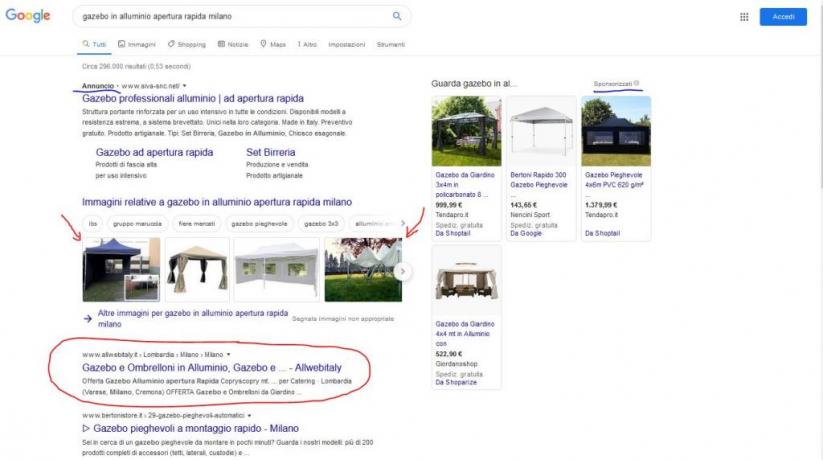Expand dropdown next to allwebitaly.it breadcrumb
The image size is (823, 460).
point(228,355)
